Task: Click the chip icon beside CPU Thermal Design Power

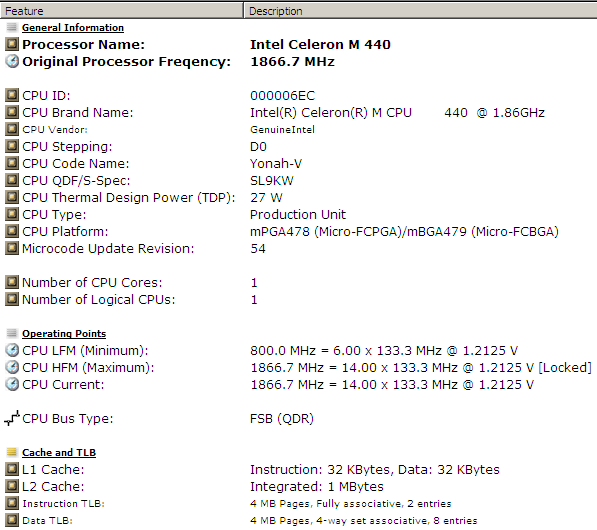Action: pos(12,197)
